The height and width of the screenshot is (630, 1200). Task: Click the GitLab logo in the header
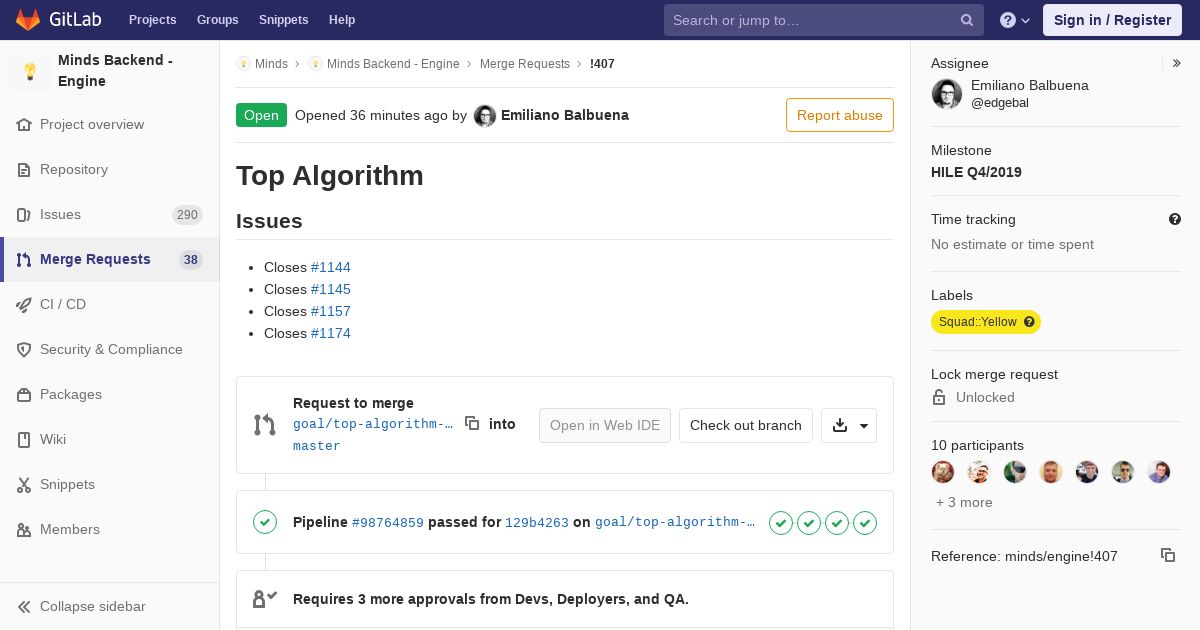click(57, 19)
